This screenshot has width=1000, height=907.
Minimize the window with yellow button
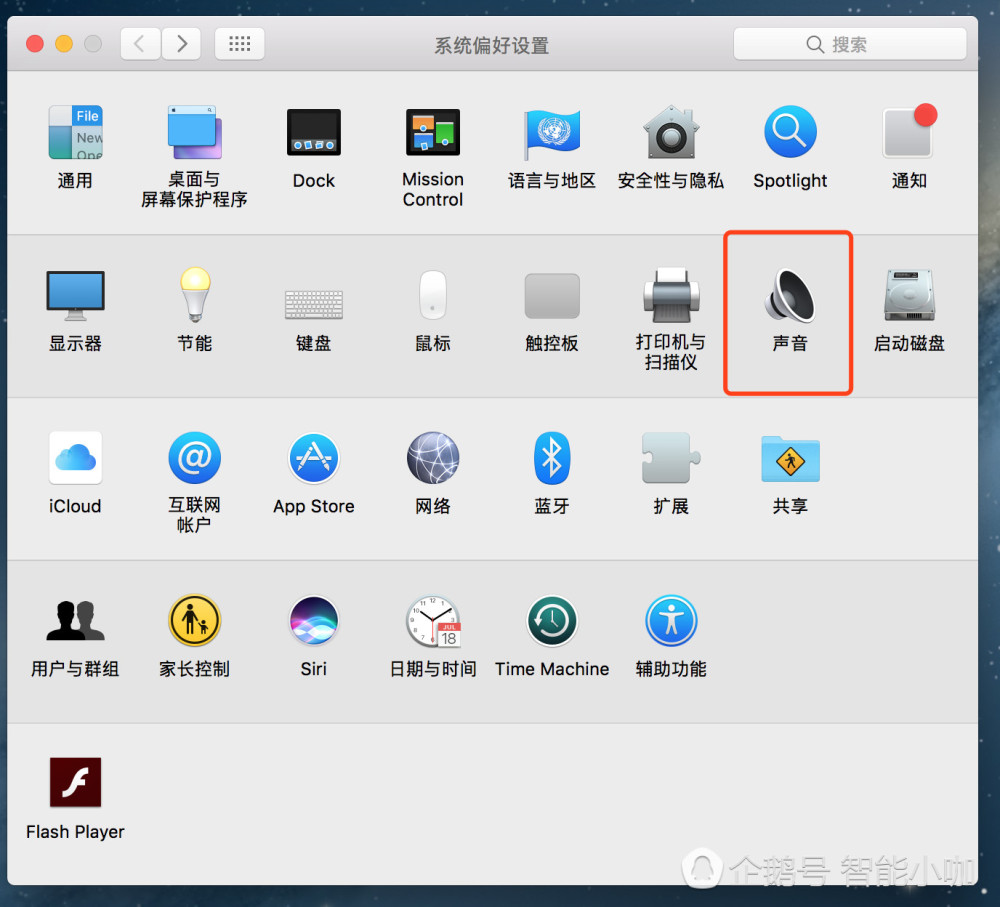[x=64, y=44]
